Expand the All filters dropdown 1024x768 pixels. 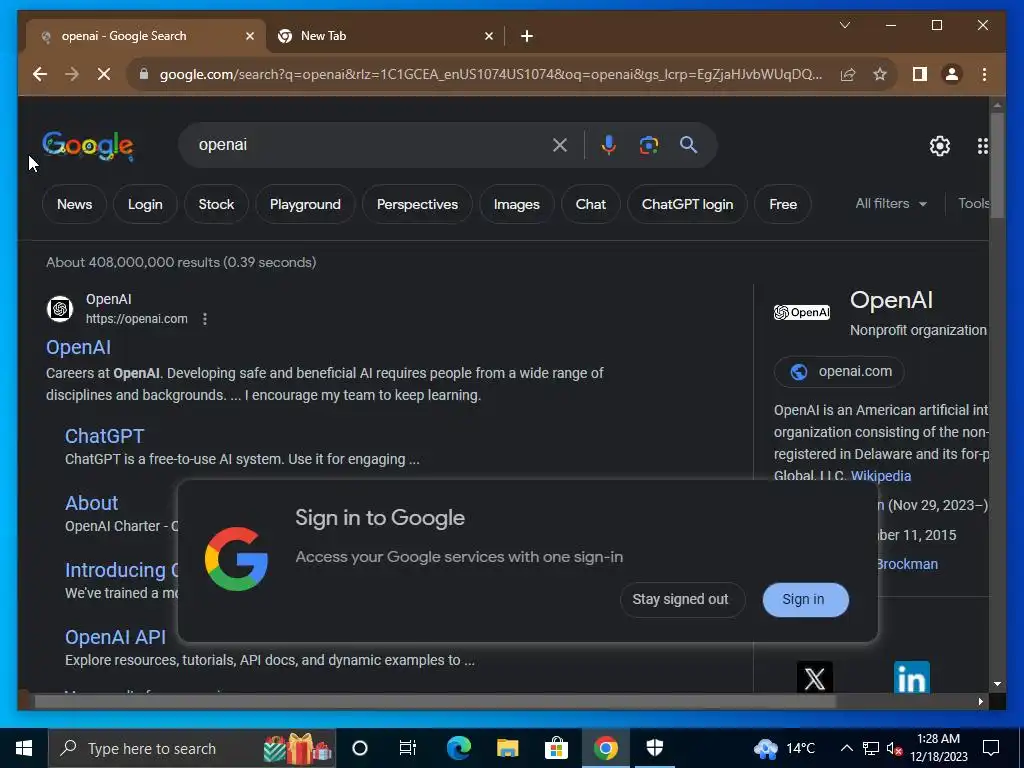(891, 204)
